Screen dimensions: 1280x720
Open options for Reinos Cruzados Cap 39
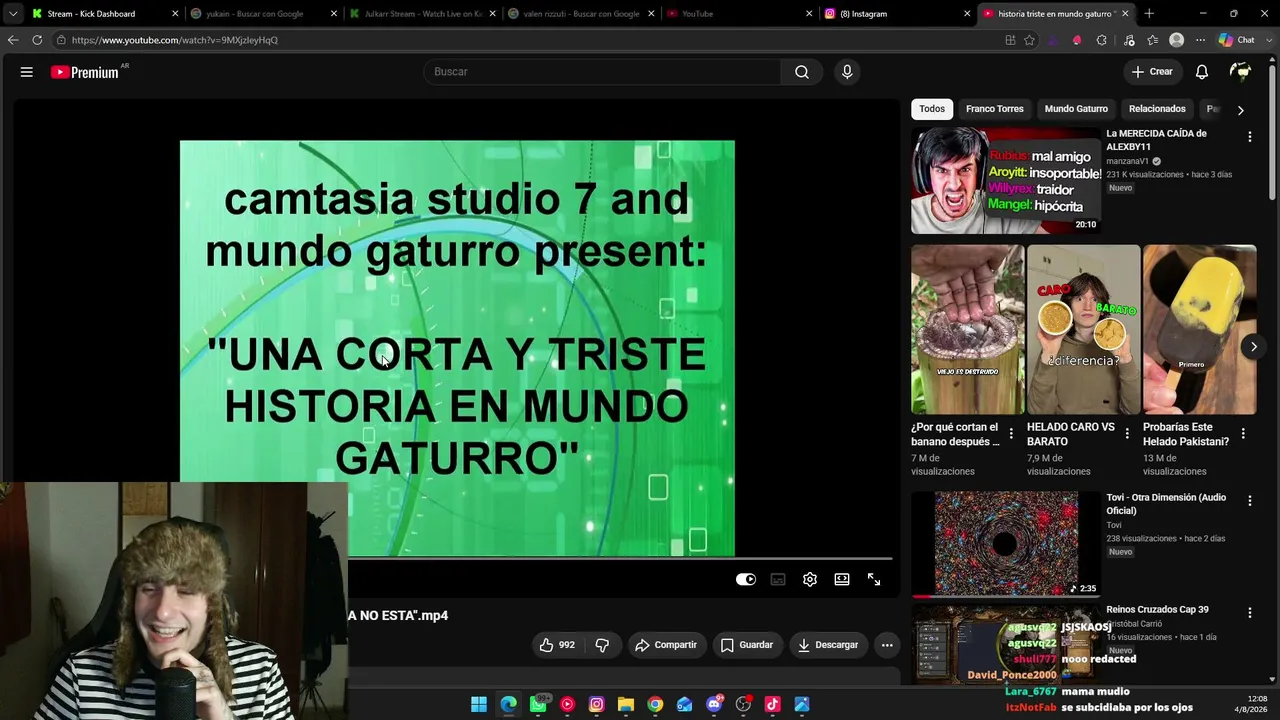pyautogui.click(x=1249, y=612)
